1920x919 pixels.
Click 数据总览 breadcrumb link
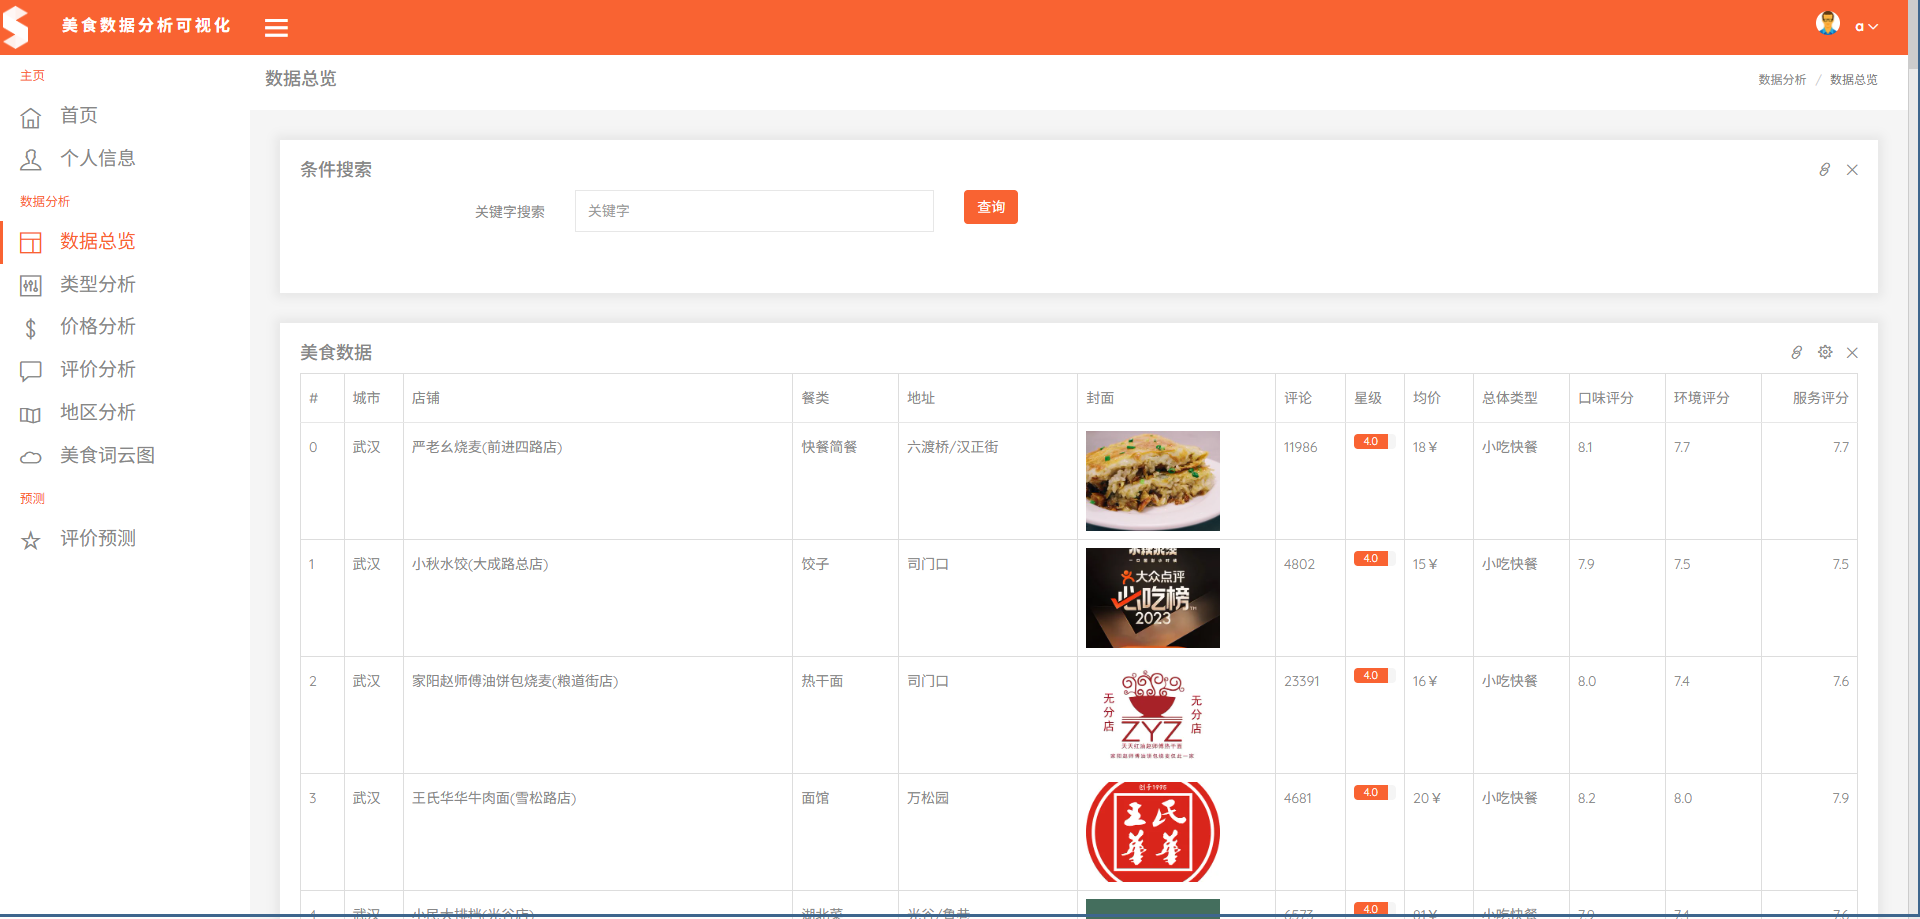[x=1853, y=80]
